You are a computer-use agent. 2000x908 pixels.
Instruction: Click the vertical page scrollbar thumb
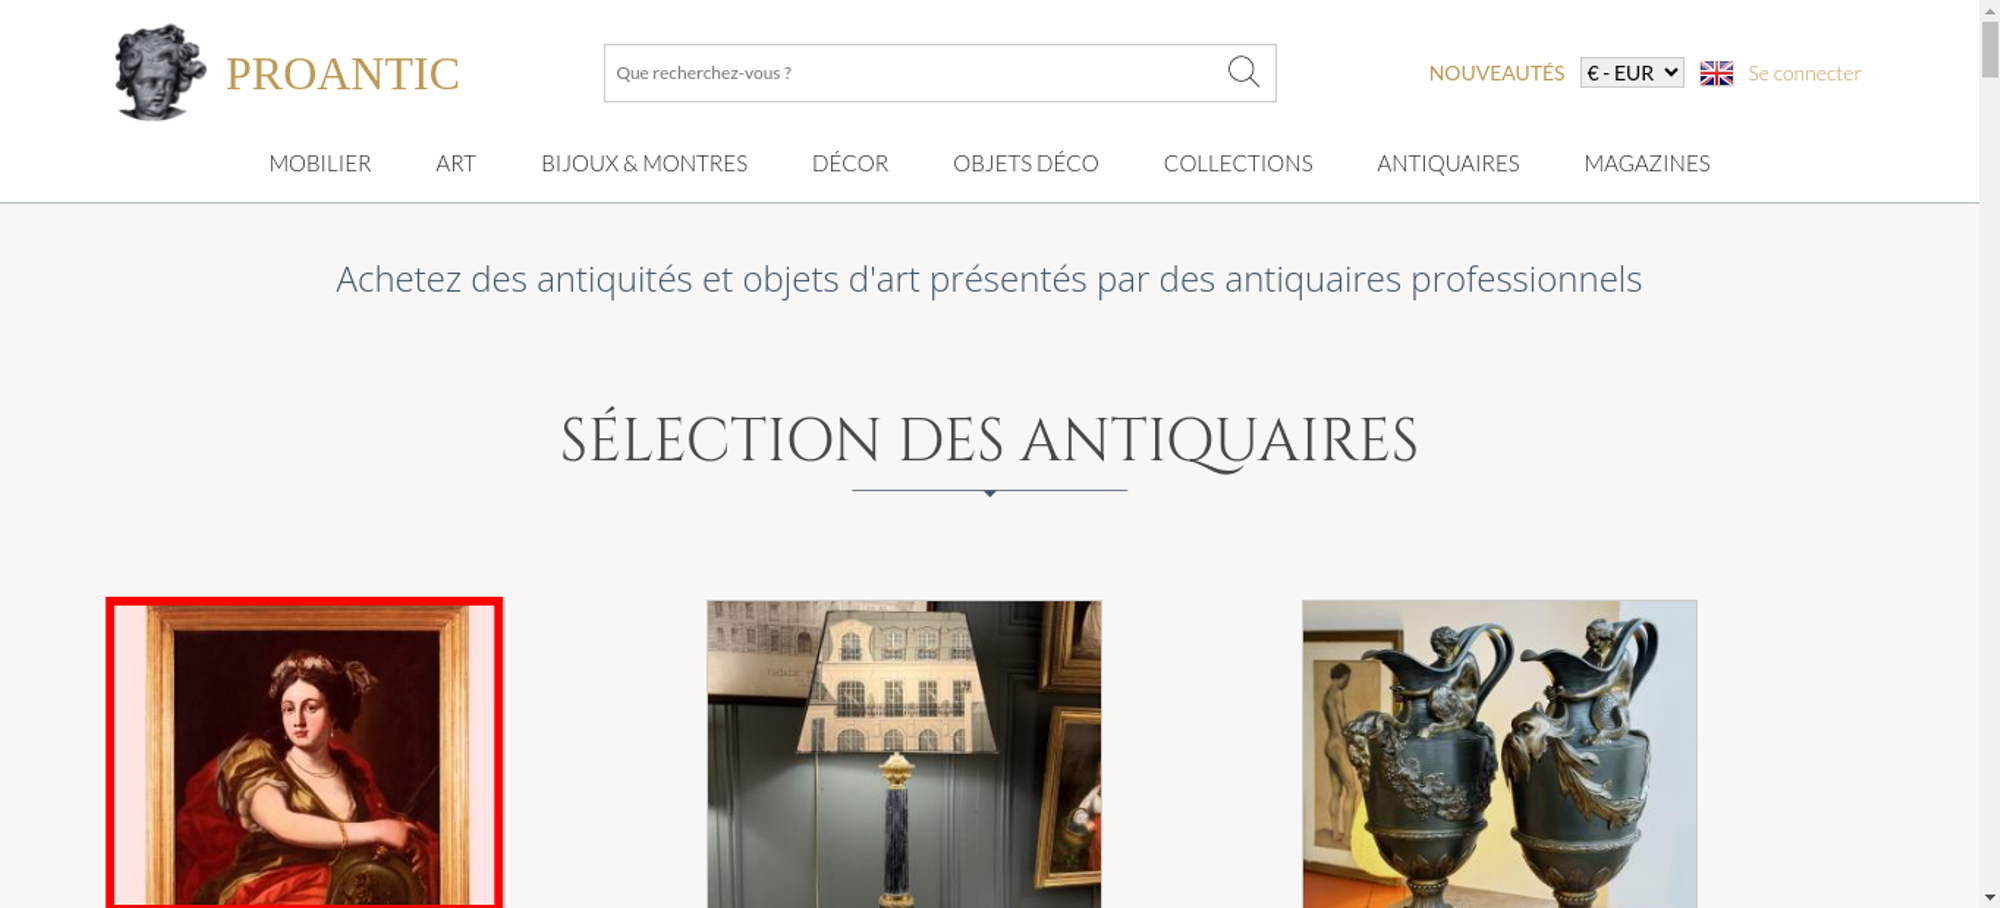1989,48
